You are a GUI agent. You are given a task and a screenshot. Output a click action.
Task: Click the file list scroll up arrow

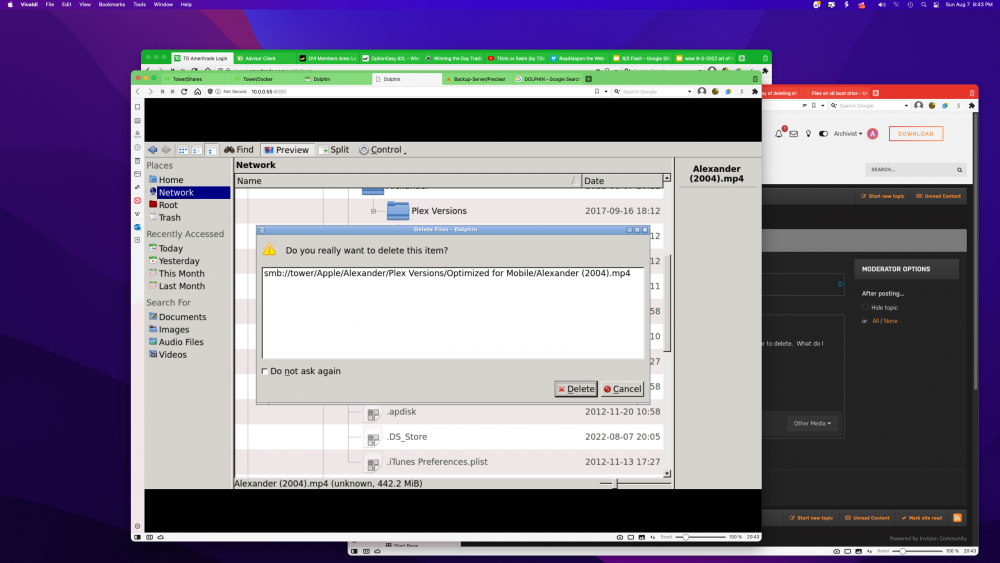coord(667,179)
